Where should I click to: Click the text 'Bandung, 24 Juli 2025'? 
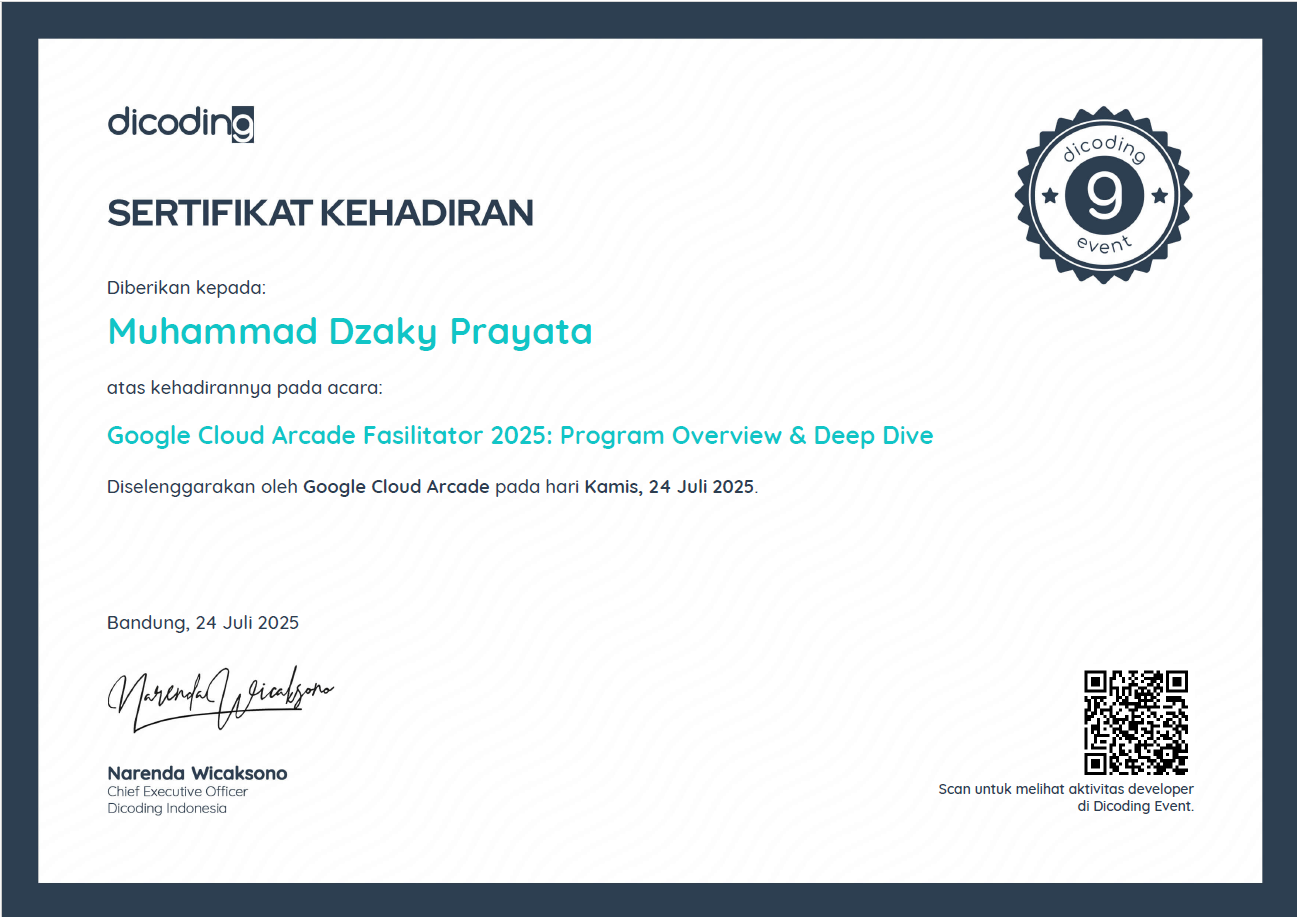[203, 623]
